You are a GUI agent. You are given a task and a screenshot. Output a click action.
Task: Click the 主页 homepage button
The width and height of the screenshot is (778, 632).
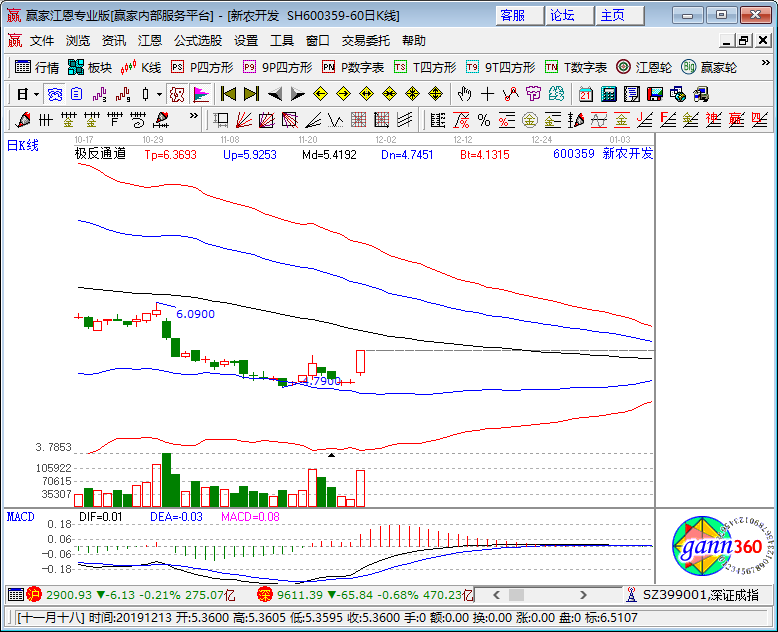(x=620, y=15)
